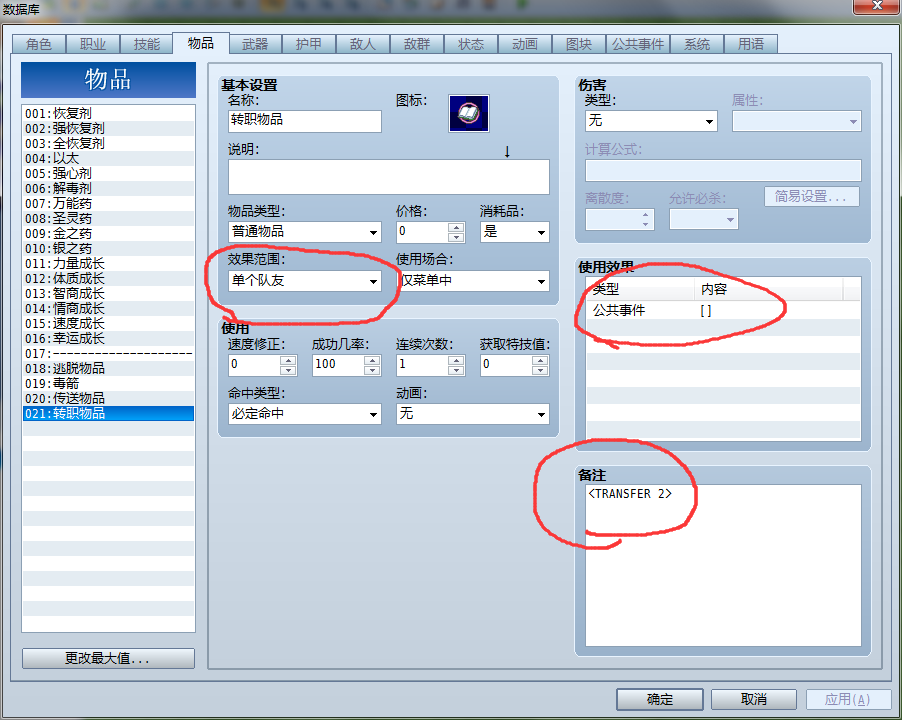Screen dimensions: 902x720
Task: Select the 公共事件 tab
Action: pos(637,44)
